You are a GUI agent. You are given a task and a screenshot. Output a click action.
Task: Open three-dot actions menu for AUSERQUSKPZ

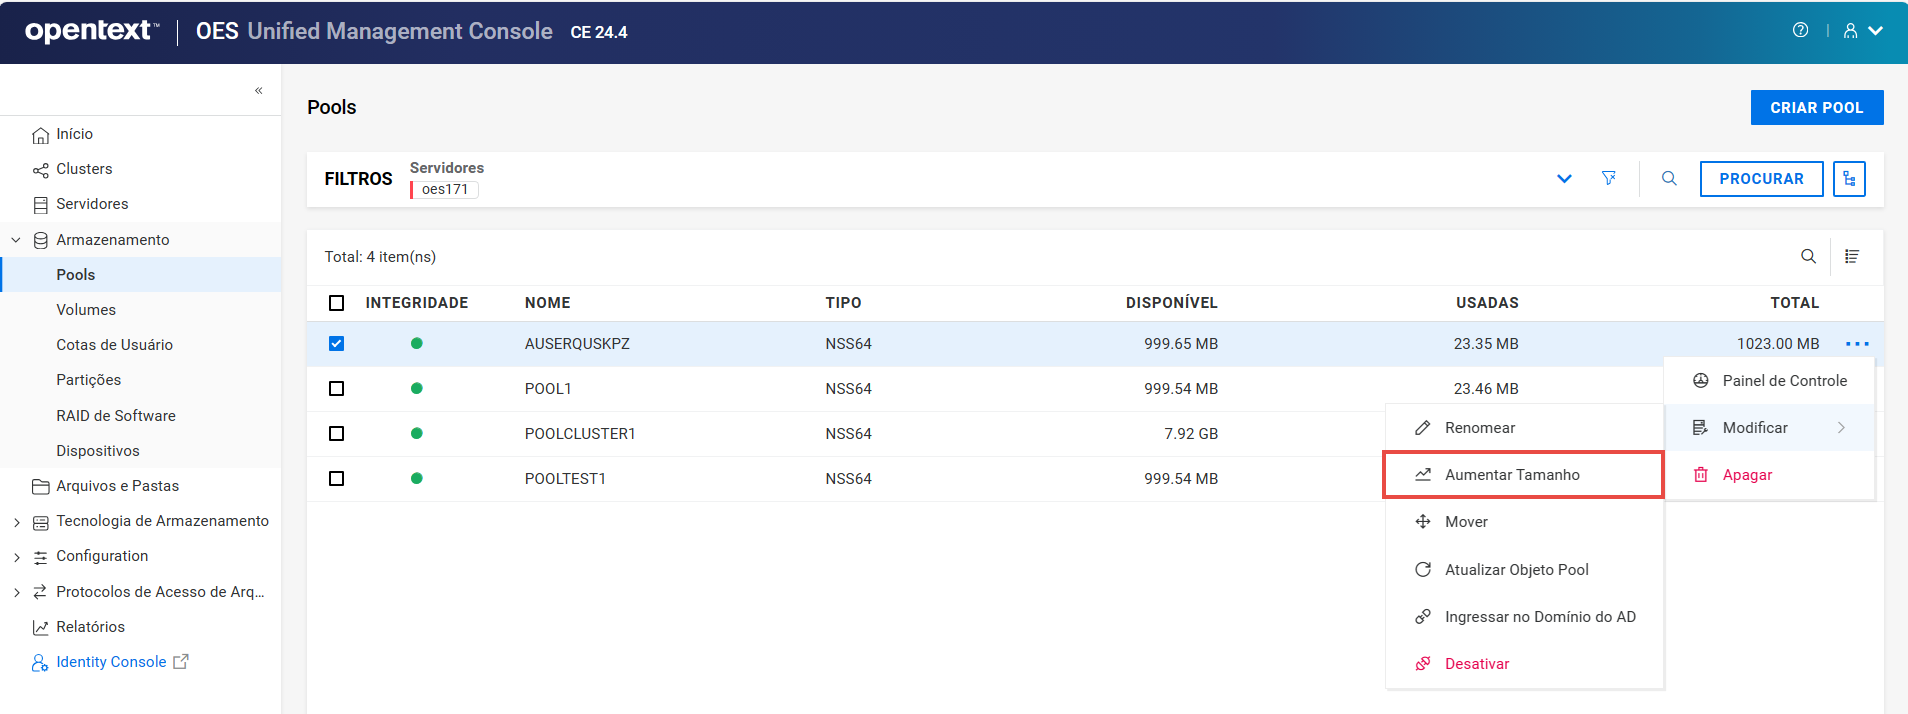pos(1857,344)
